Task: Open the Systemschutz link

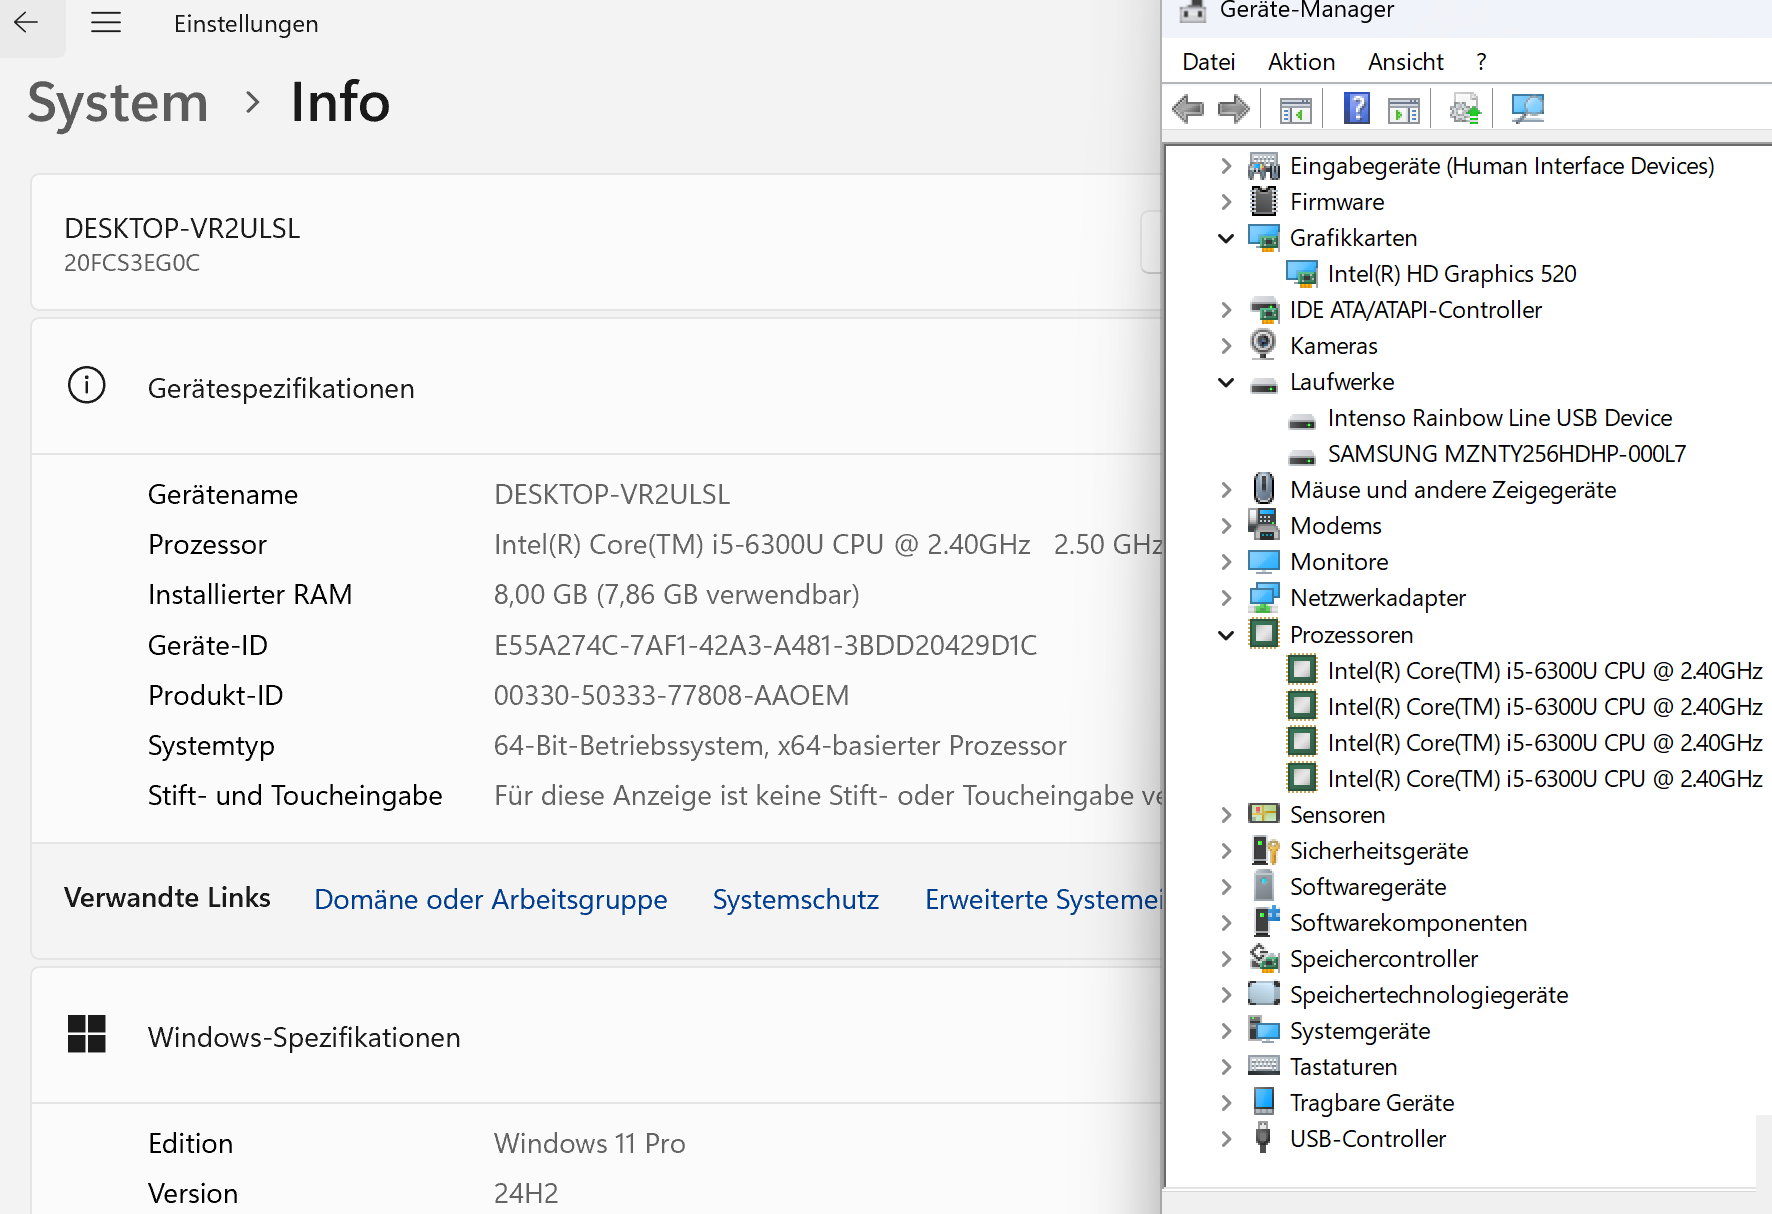Action: click(x=796, y=899)
